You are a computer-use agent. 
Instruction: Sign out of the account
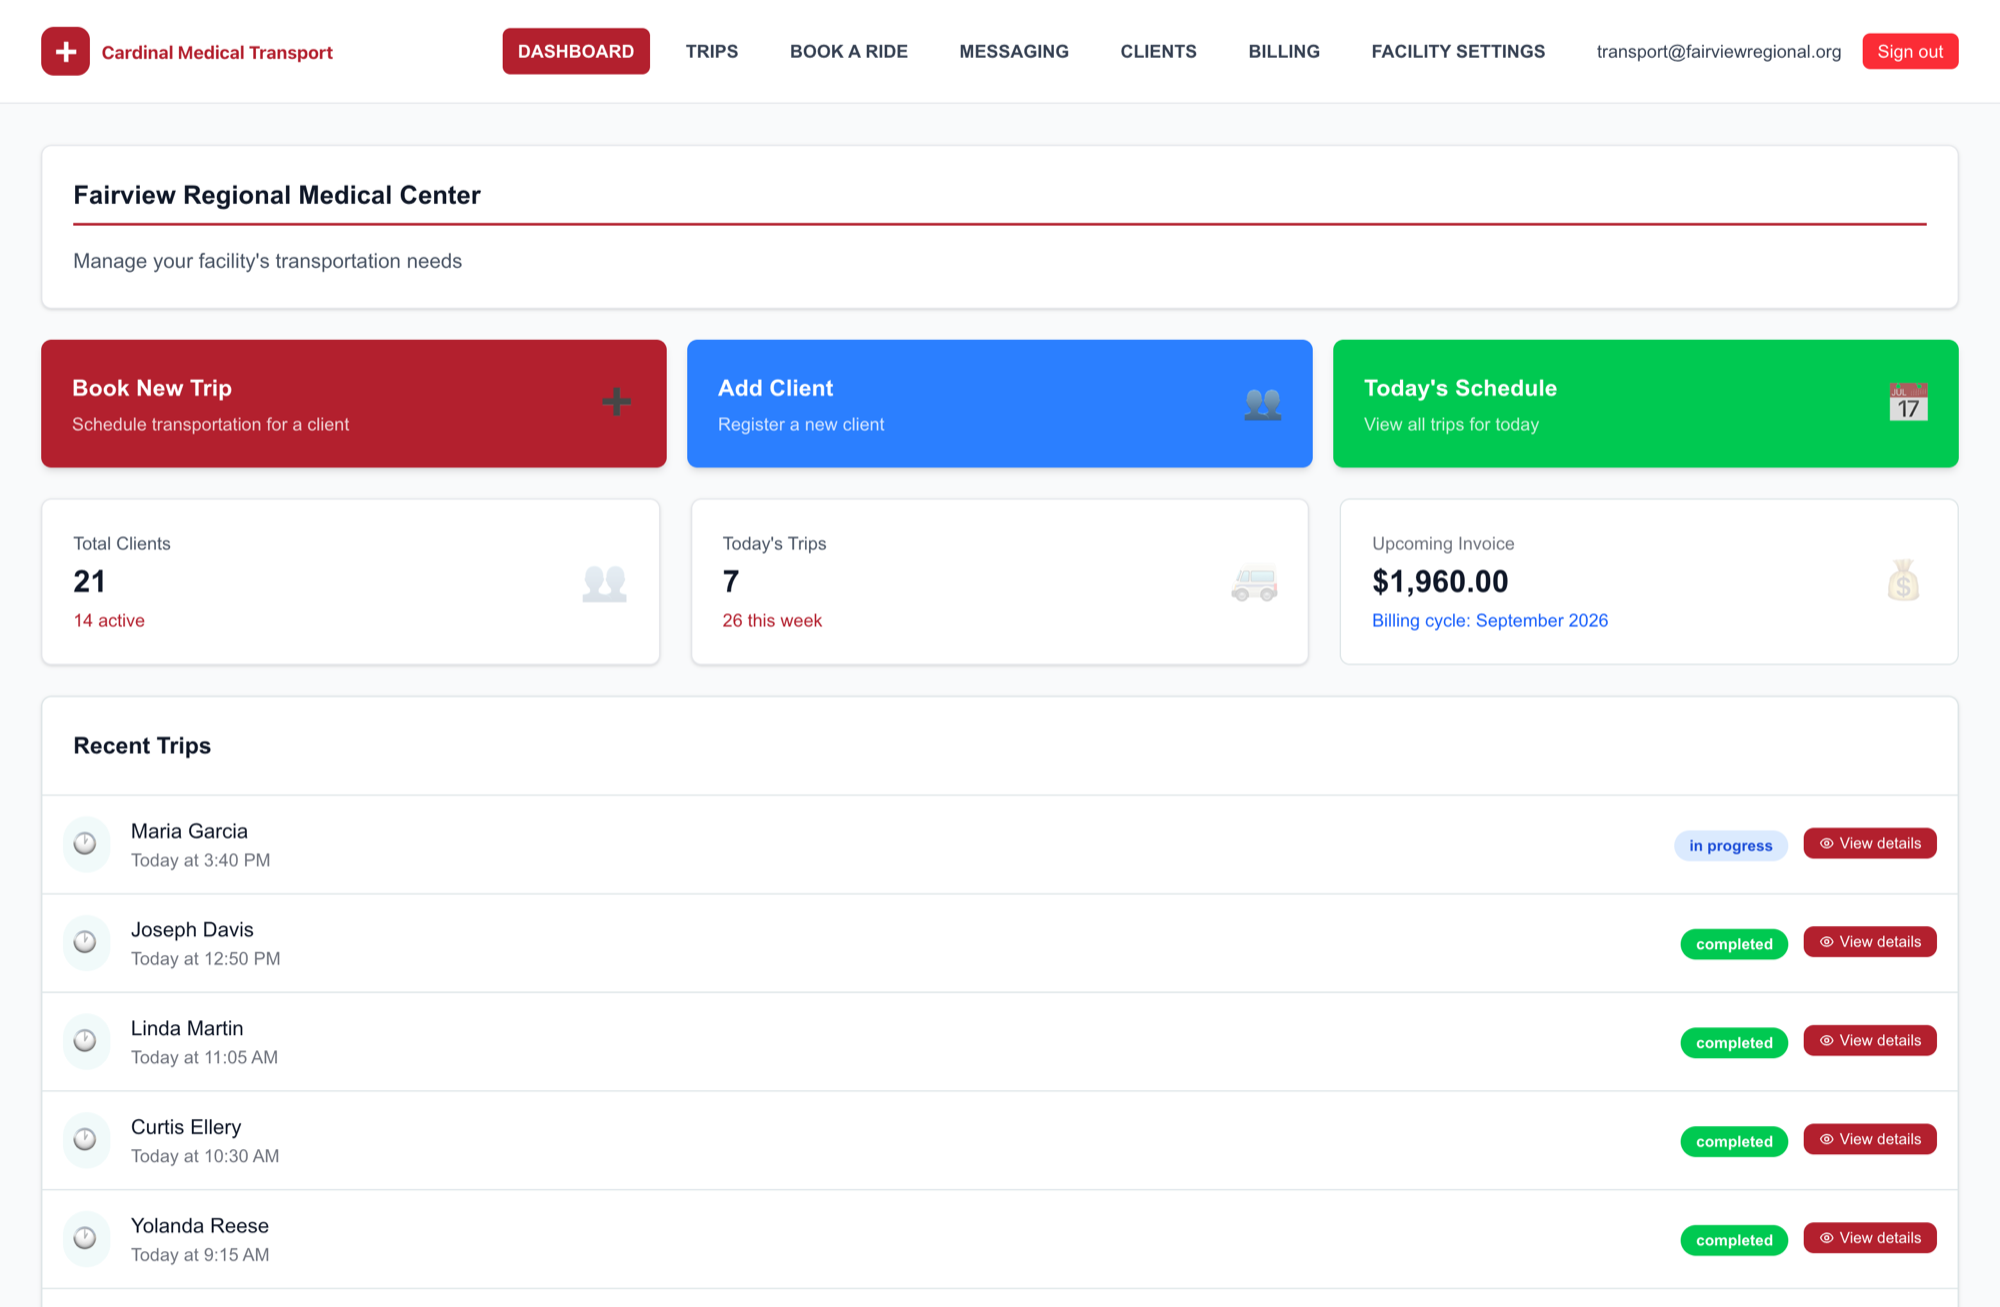pyautogui.click(x=1910, y=51)
